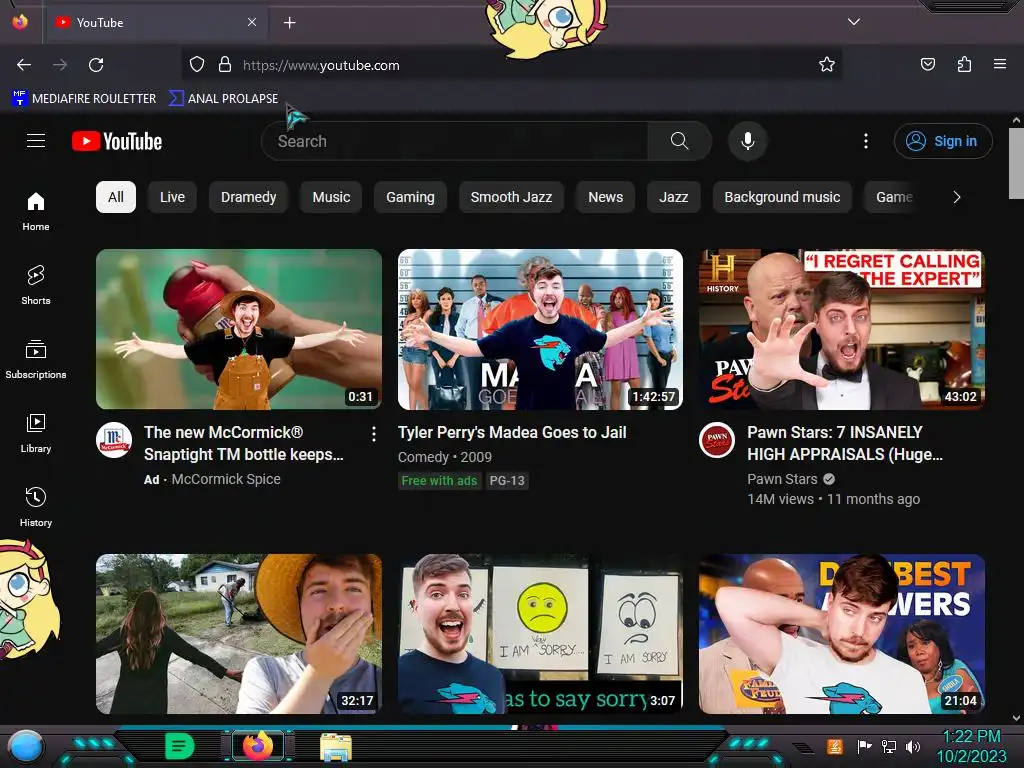Open Subscriptions in the sidebar
Viewport: 1024px width, 768px height.
point(36,359)
